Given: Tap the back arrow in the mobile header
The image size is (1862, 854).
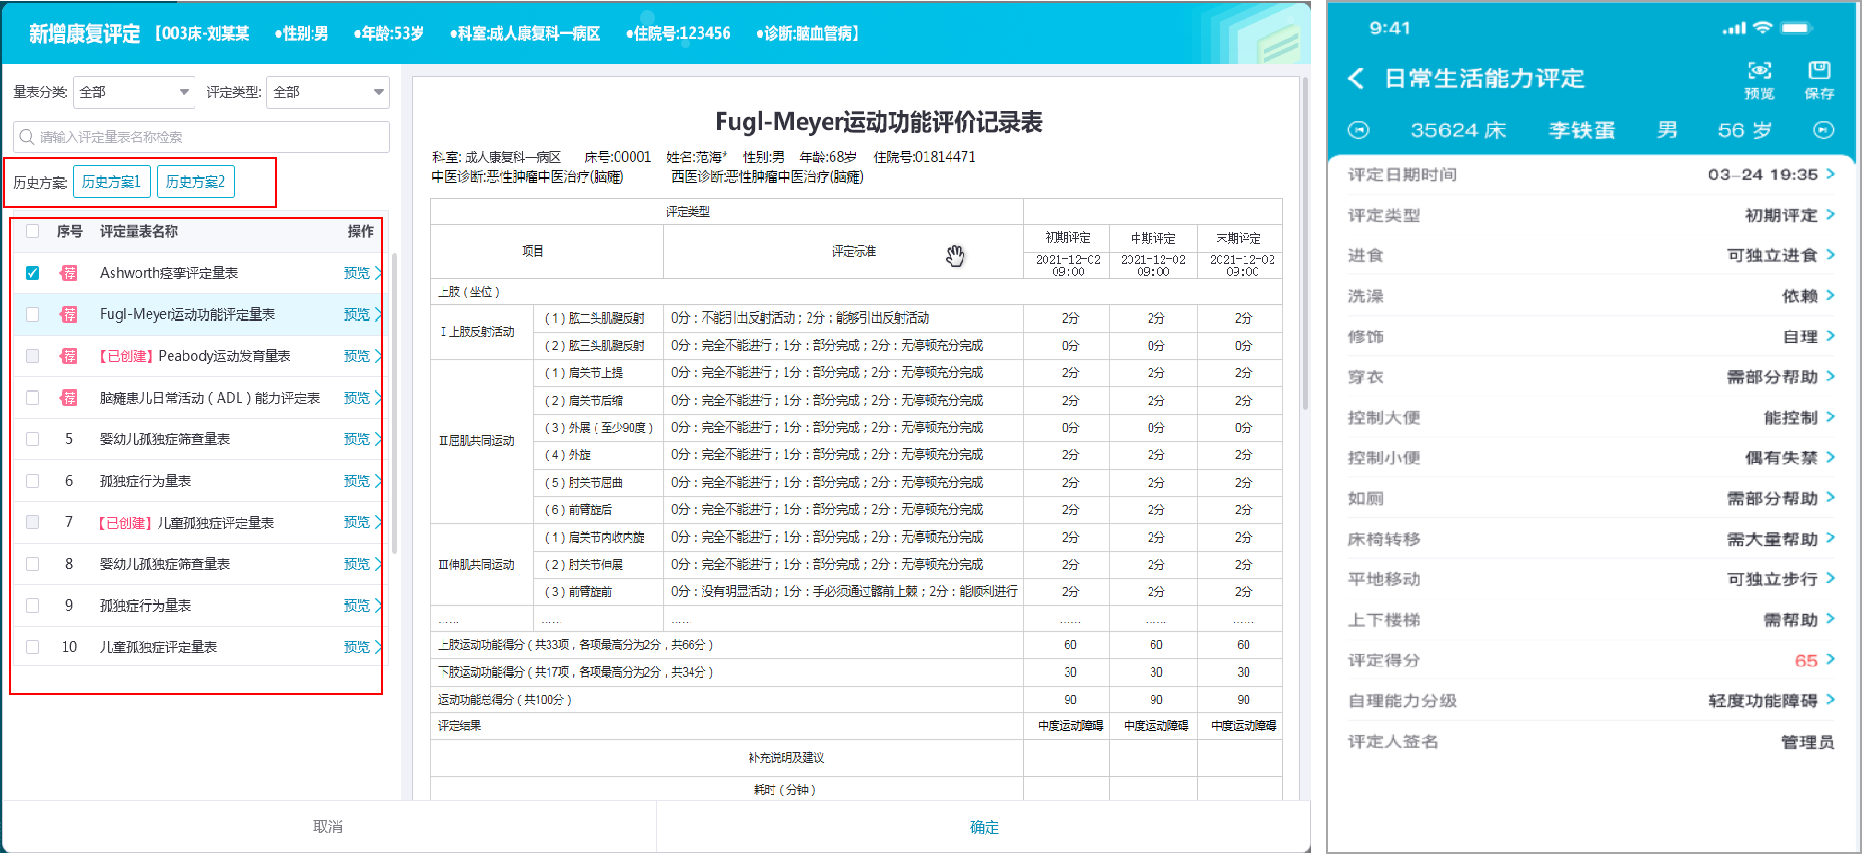Looking at the screenshot, I should tap(1356, 78).
